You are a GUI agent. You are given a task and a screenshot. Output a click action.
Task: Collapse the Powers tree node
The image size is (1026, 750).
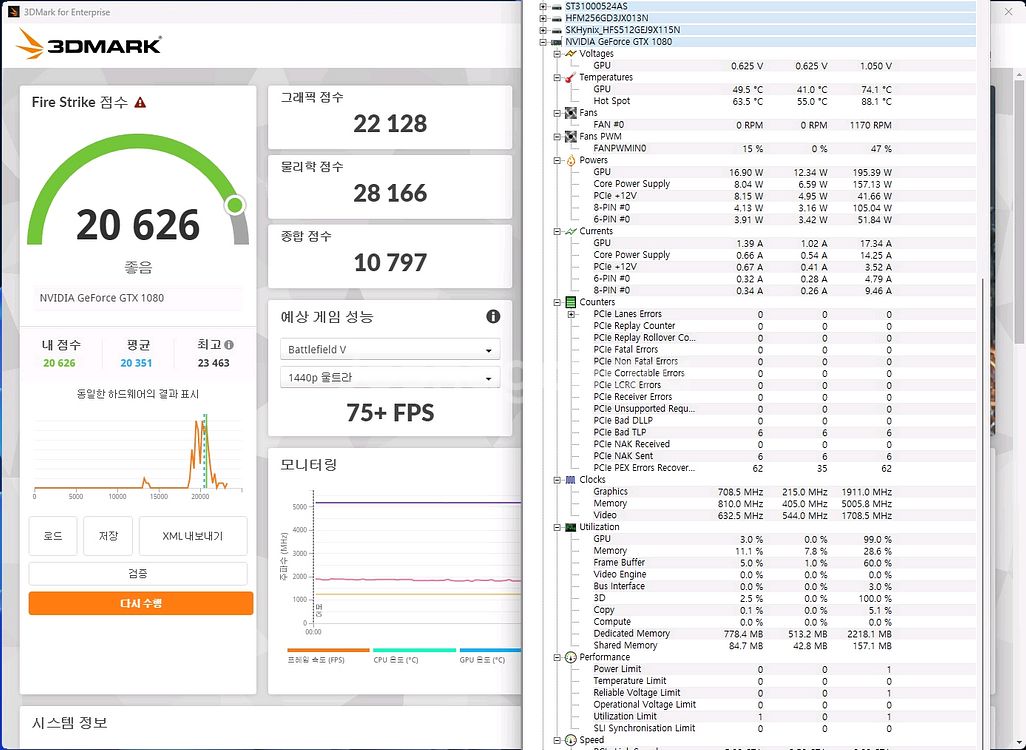point(557,160)
